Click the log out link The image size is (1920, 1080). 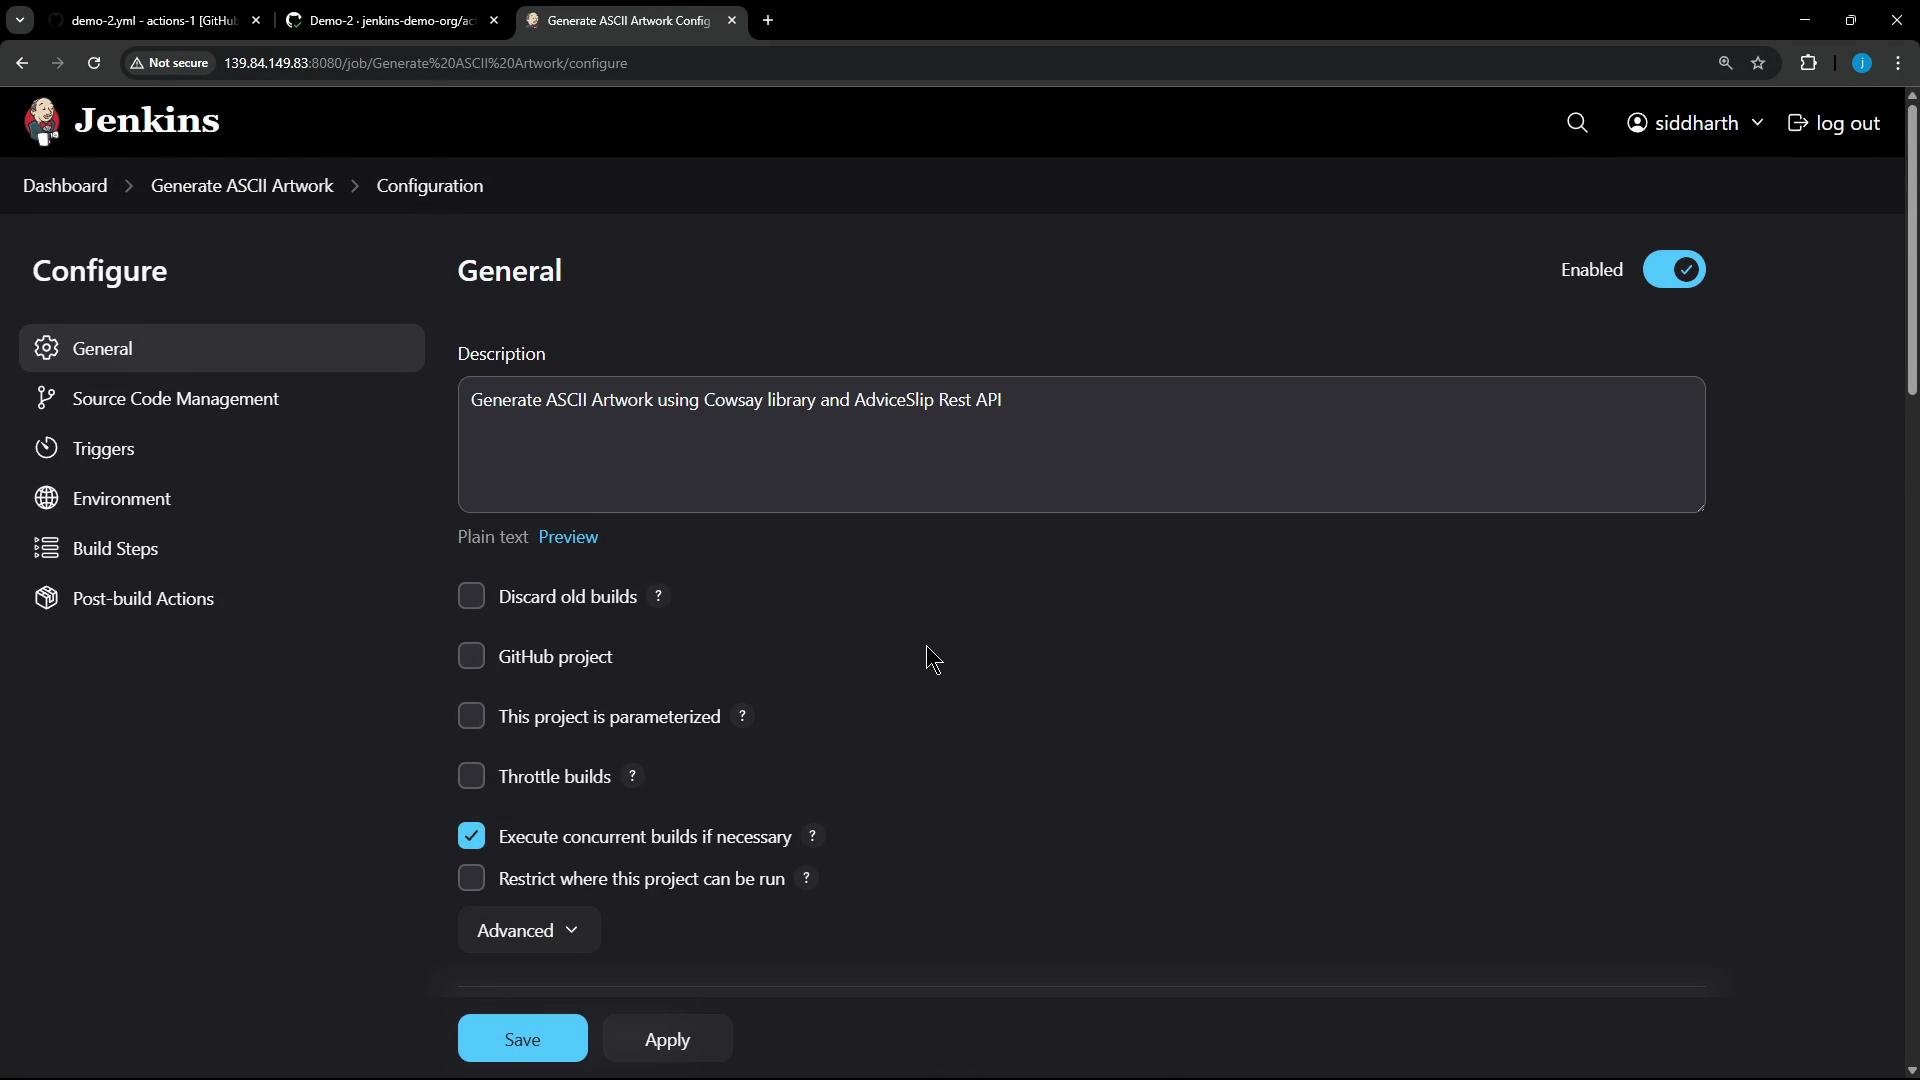(x=1834, y=123)
